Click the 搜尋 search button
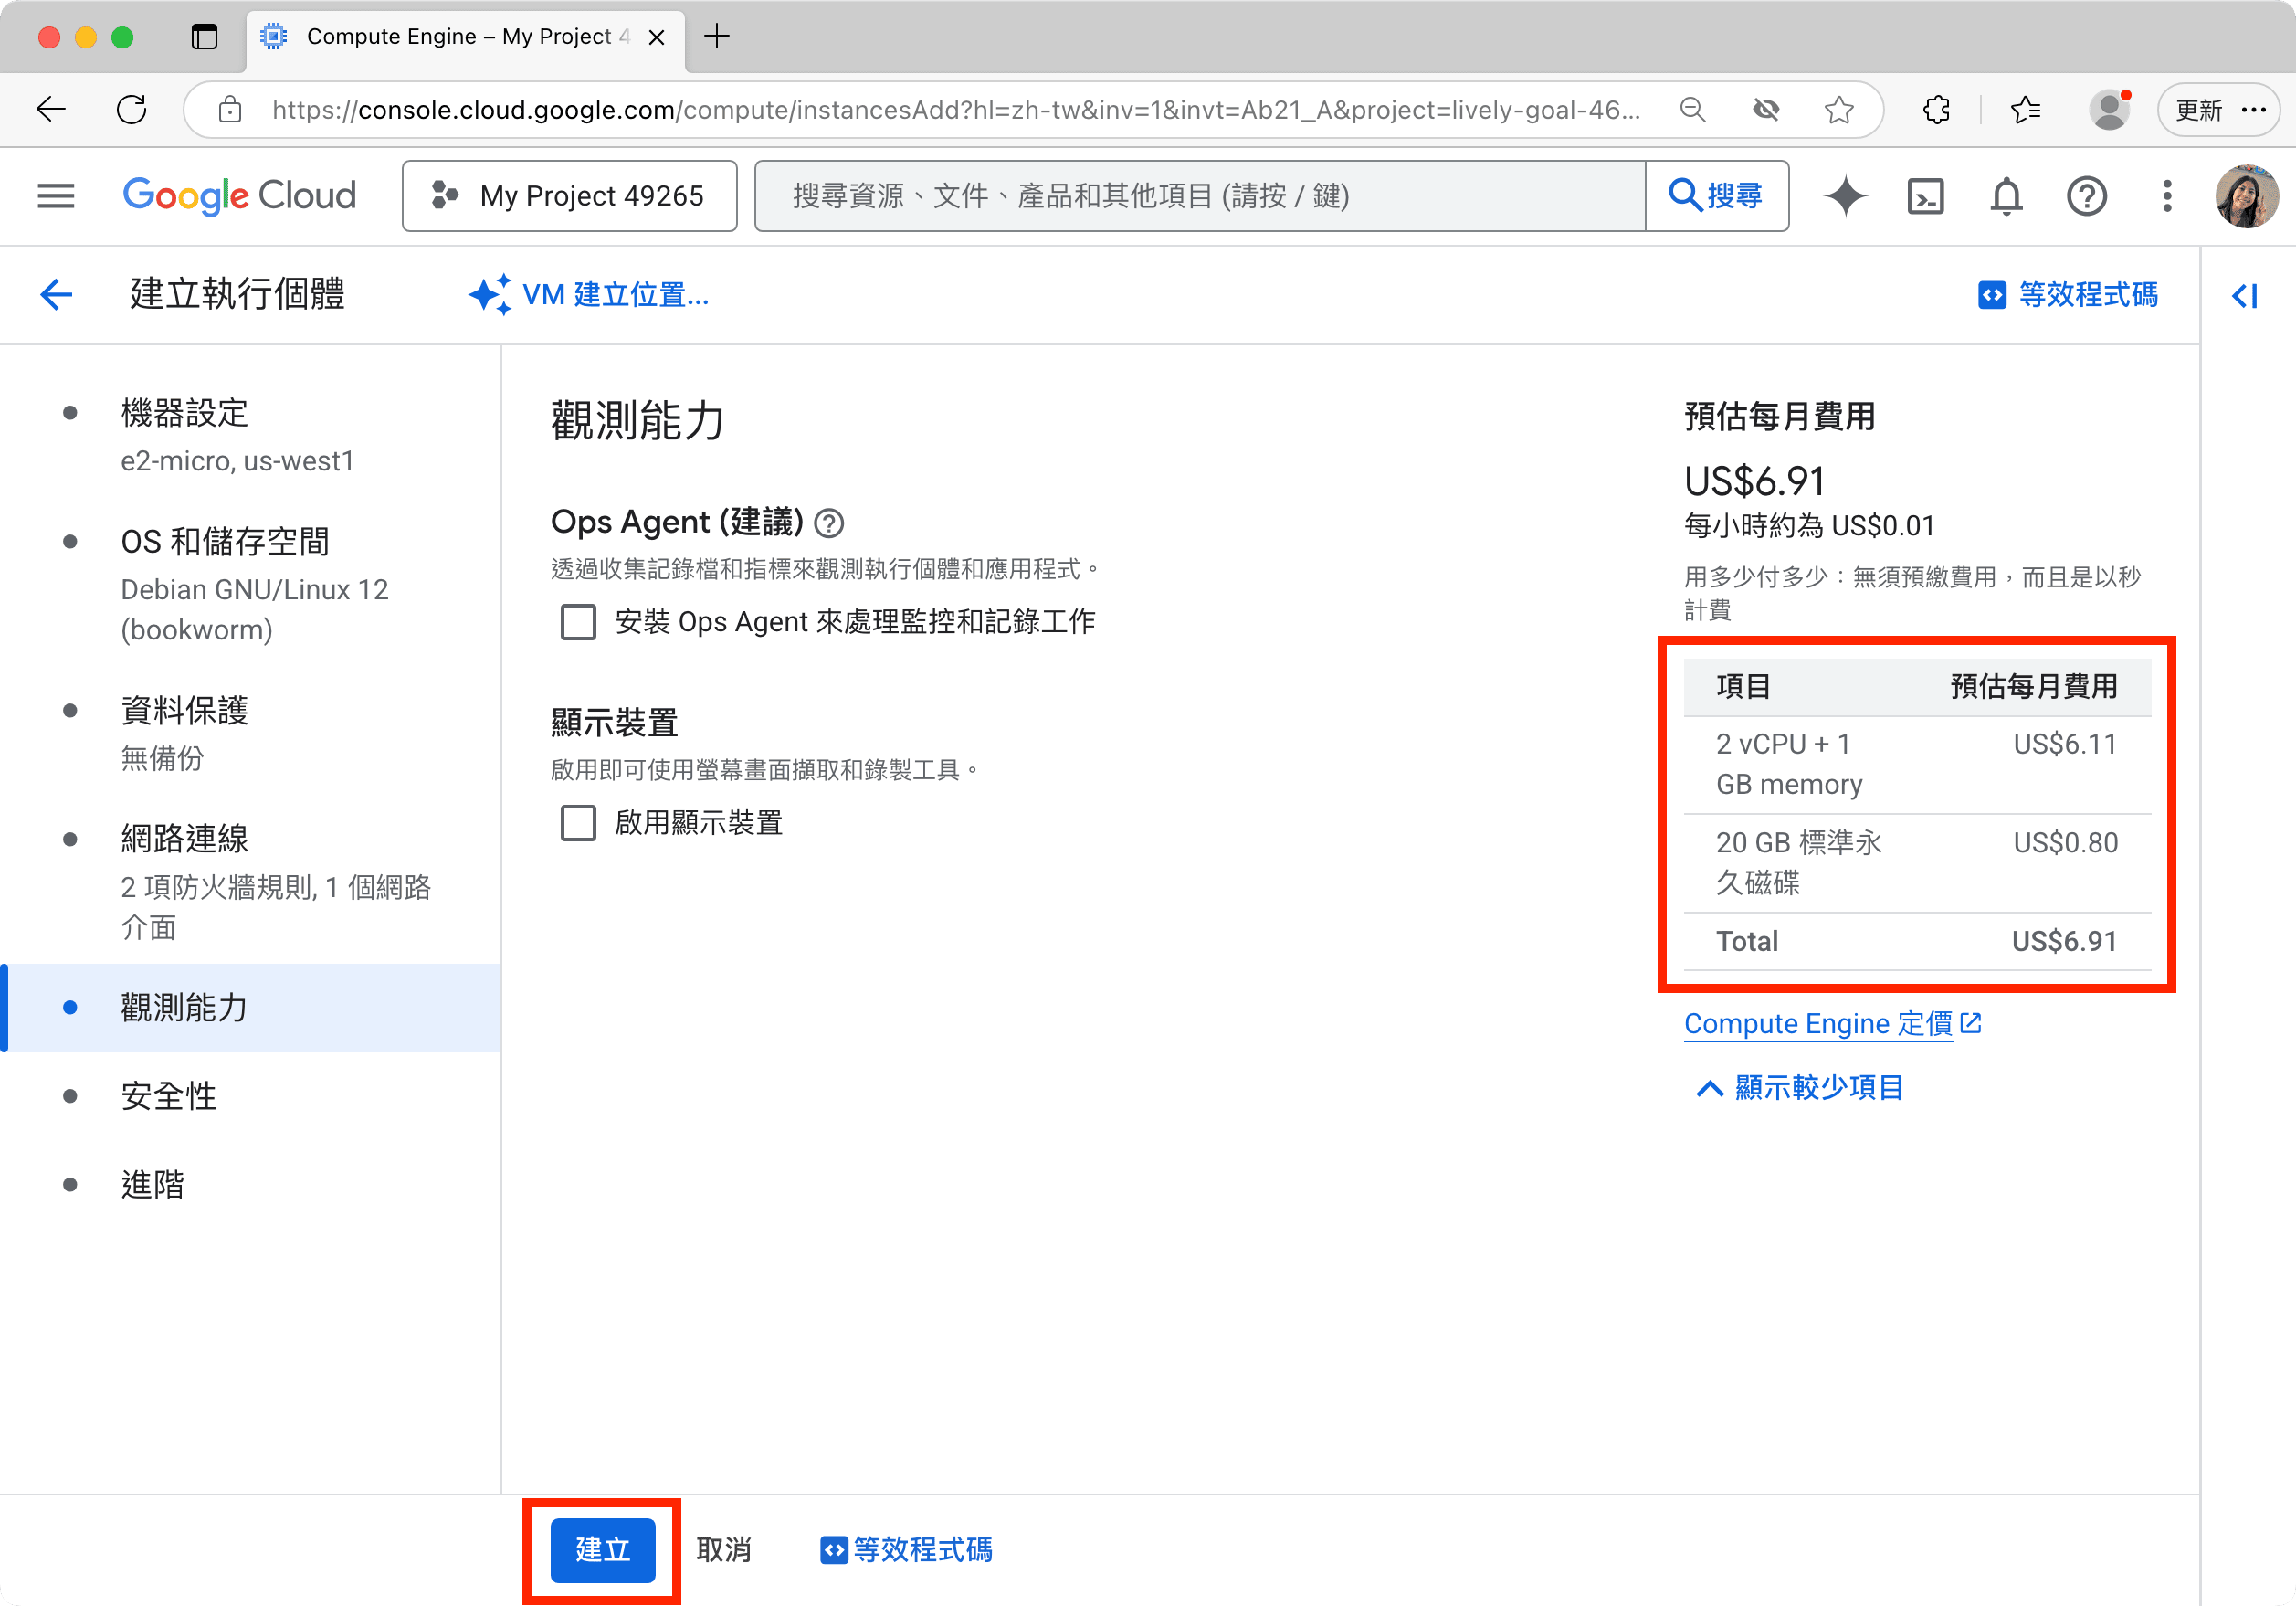This screenshot has width=2296, height=1606. tap(1716, 196)
